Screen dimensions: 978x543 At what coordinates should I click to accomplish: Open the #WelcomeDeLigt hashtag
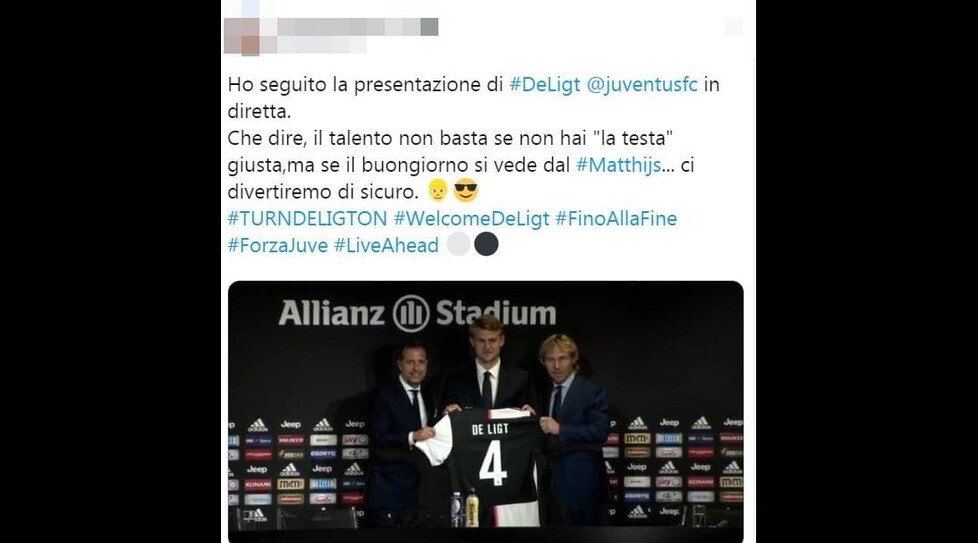coord(472,219)
